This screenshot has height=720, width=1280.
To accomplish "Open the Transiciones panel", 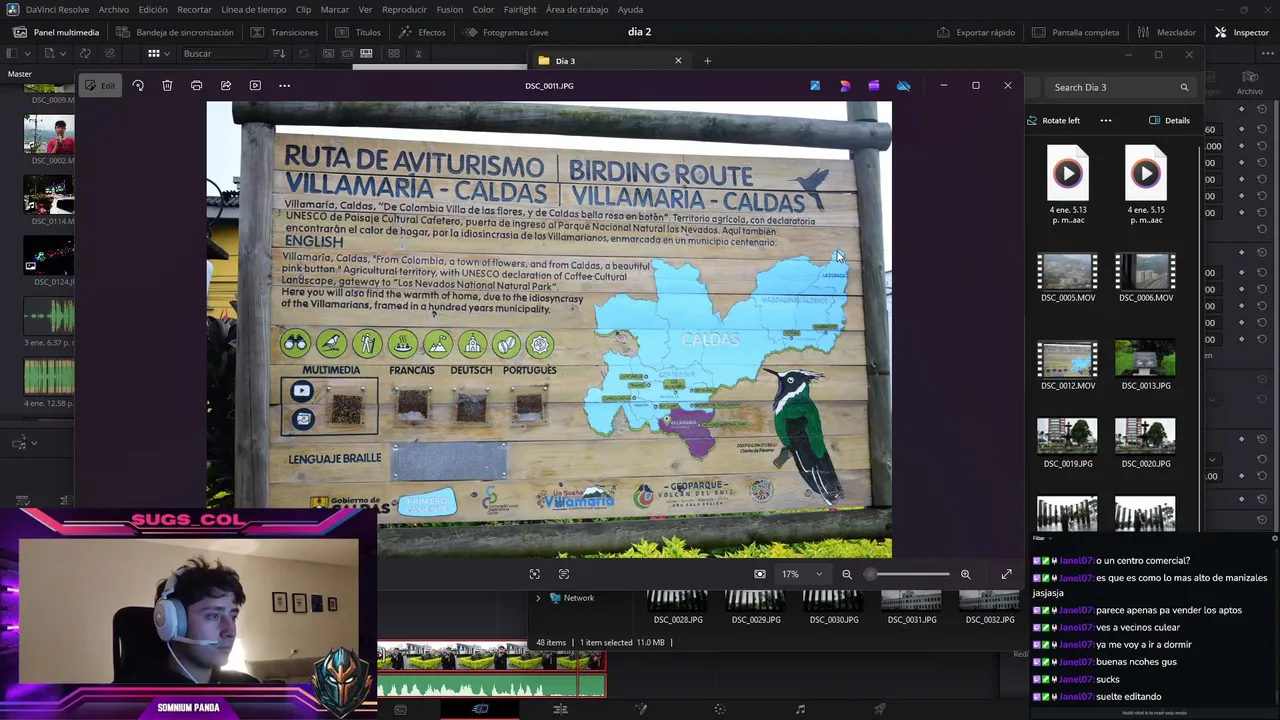I will [284, 32].
